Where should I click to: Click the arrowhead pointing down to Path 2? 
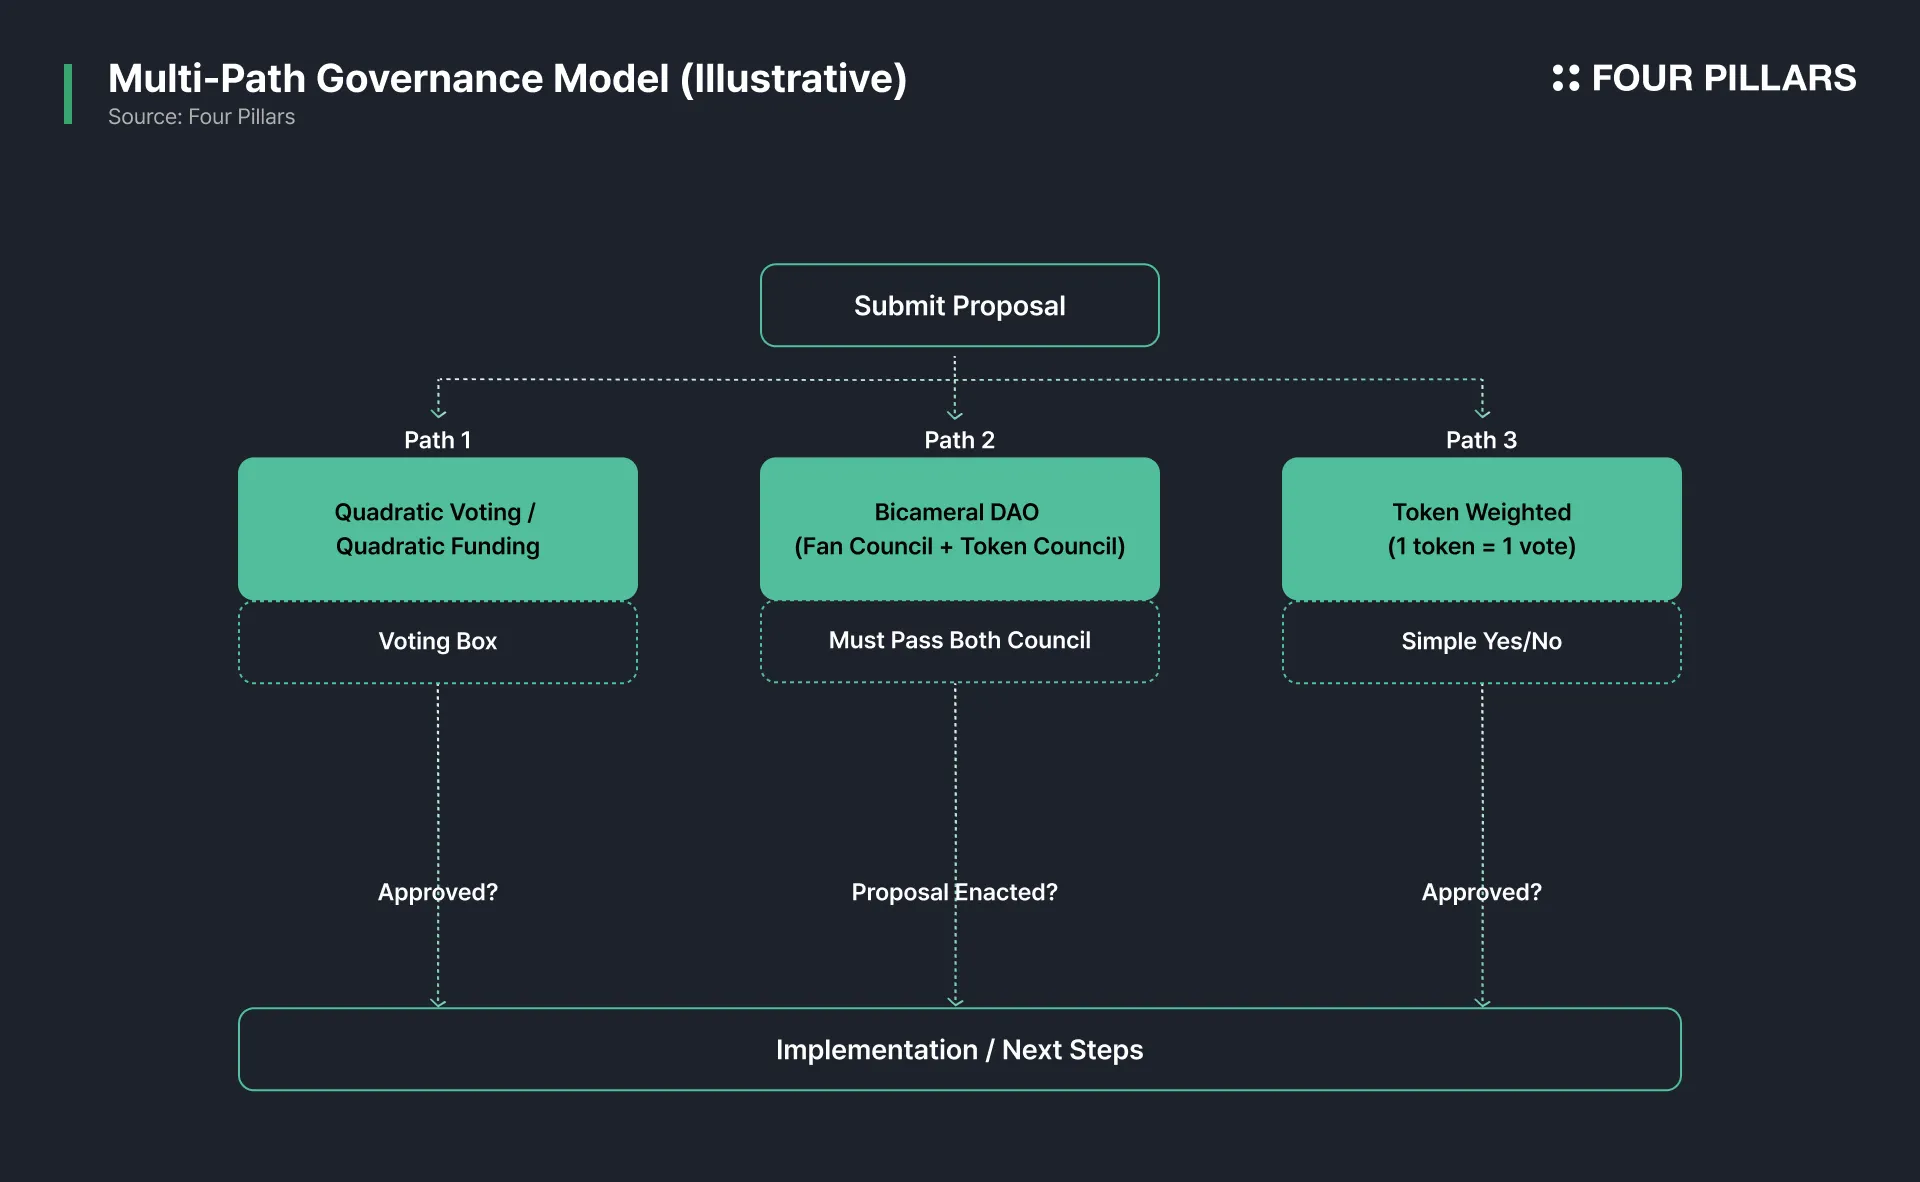[x=954, y=414]
